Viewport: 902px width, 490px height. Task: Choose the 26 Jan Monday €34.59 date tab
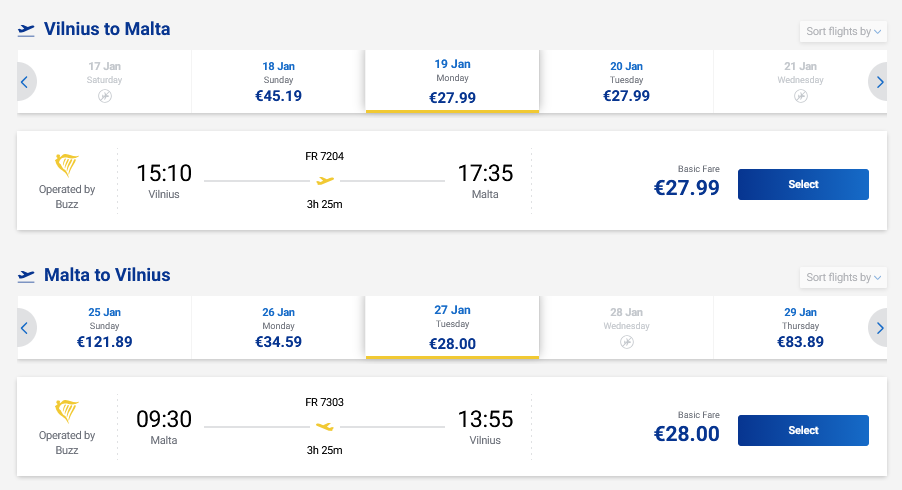click(279, 327)
